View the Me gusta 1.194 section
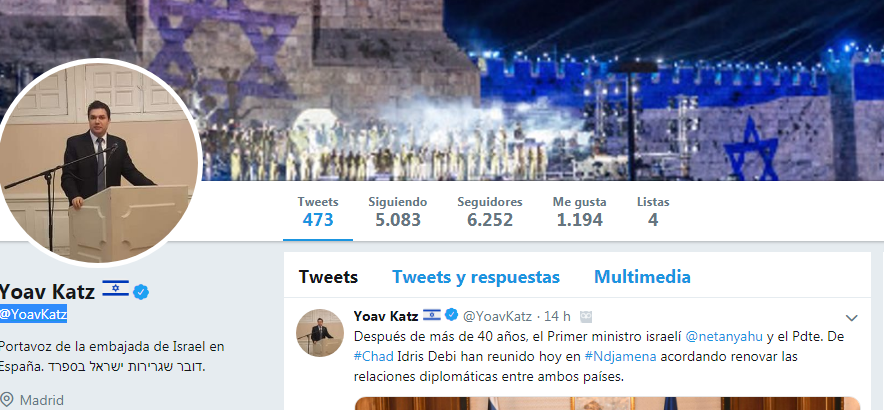Viewport: 884px width, 410px height. pyautogui.click(x=580, y=211)
